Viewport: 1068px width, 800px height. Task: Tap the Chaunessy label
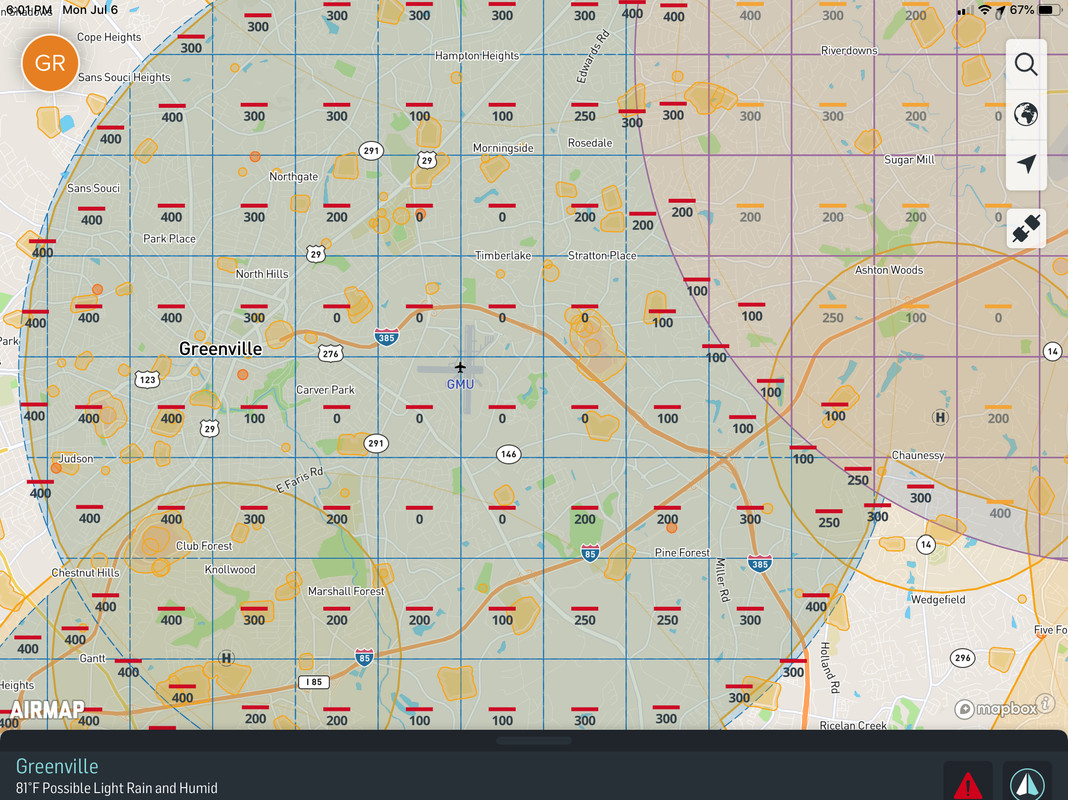[x=917, y=455]
